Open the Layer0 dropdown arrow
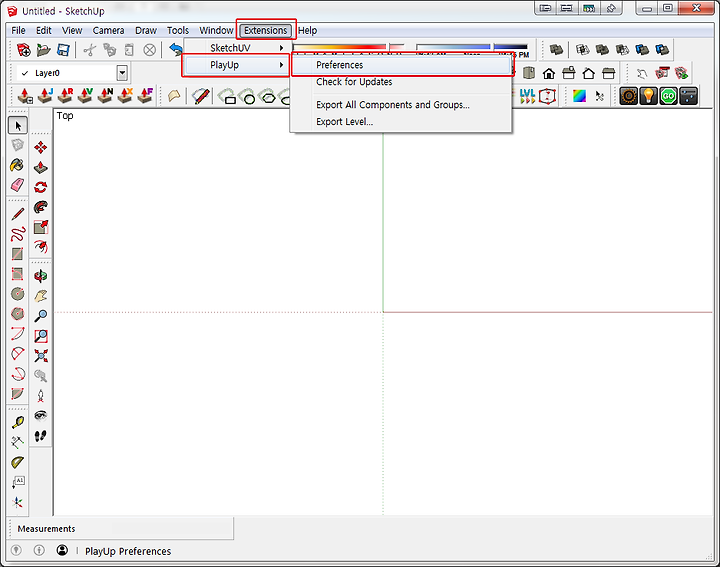This screenshot has height=567, width=720. [122, 73]
